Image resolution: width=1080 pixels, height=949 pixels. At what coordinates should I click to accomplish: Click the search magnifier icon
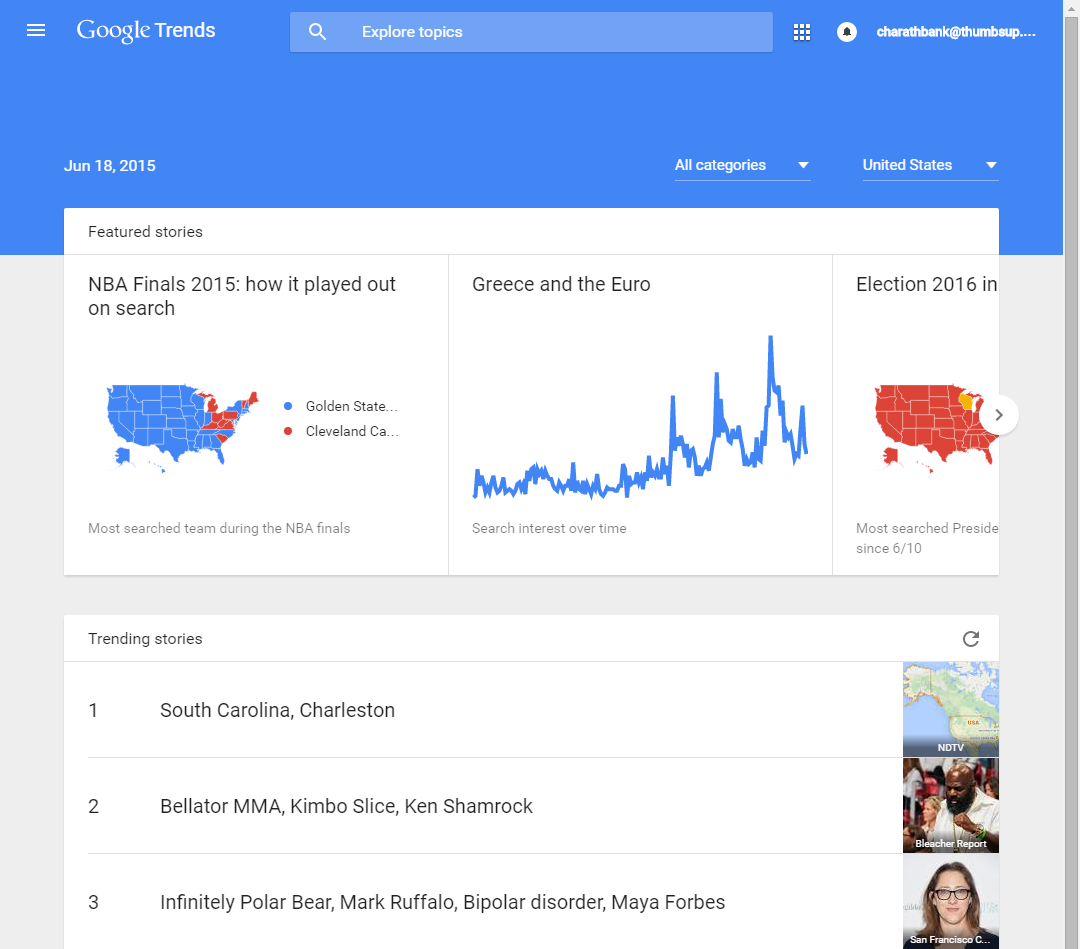[x=318, y=32]
